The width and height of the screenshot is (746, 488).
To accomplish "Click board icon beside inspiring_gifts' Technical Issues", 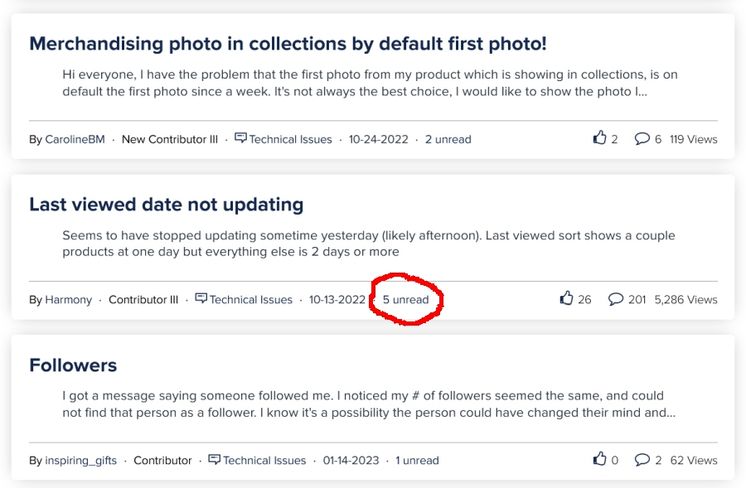I will (215, 459).
